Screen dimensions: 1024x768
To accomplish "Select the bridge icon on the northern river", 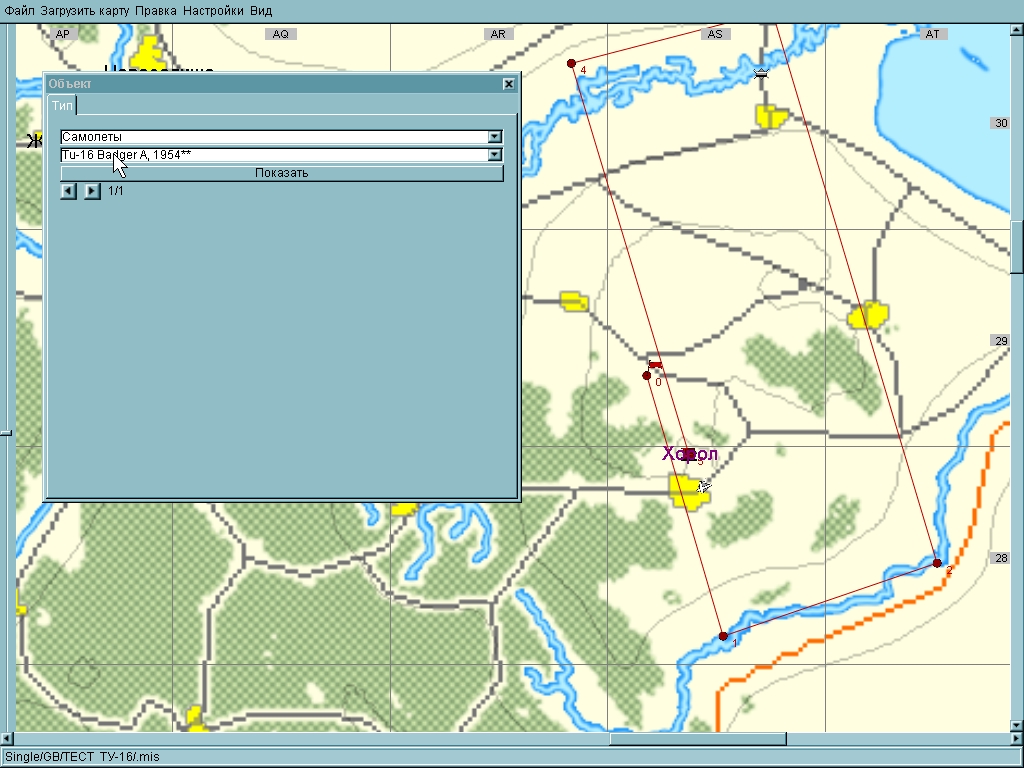I will 761,74.
